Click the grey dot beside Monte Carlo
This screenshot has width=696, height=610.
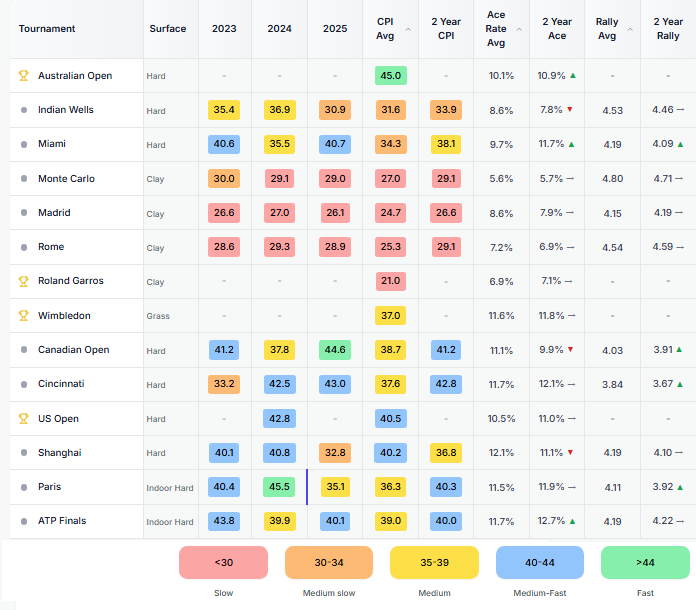click(24, 178)
